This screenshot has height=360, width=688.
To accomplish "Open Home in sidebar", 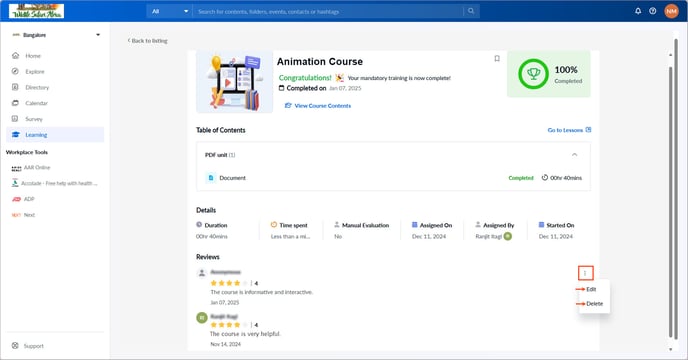I will [33, 56].
